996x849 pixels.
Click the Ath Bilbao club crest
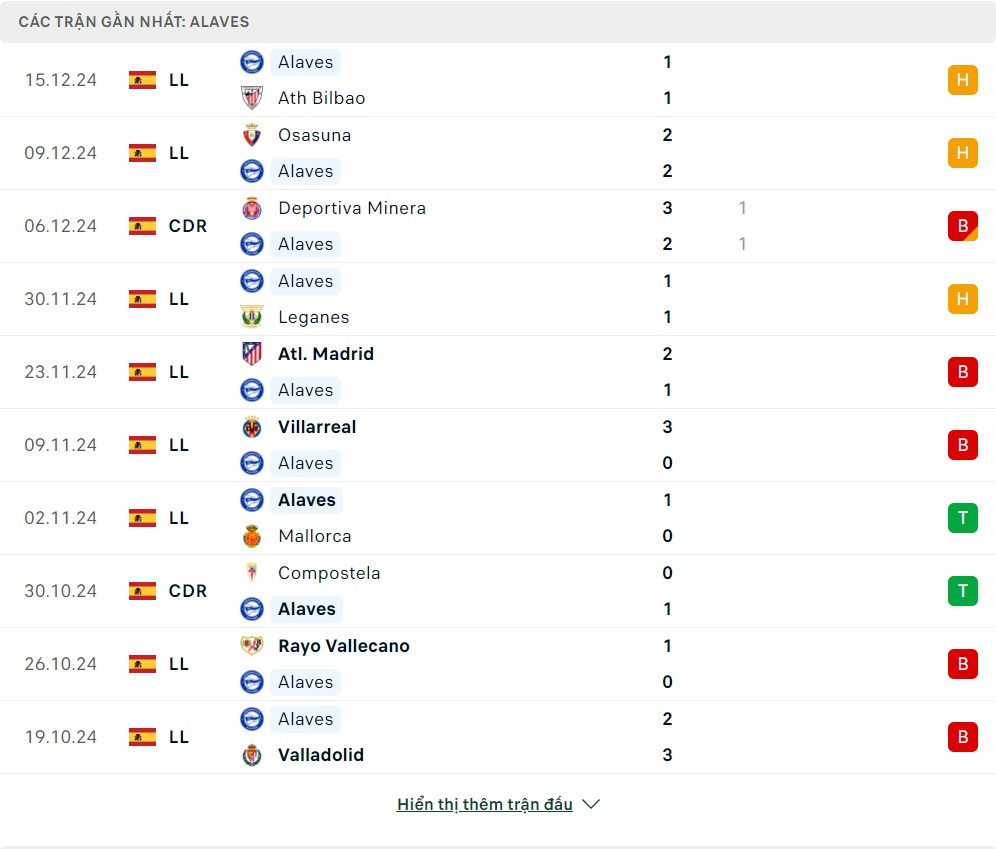pyautogui.click(x=252, y=98)
